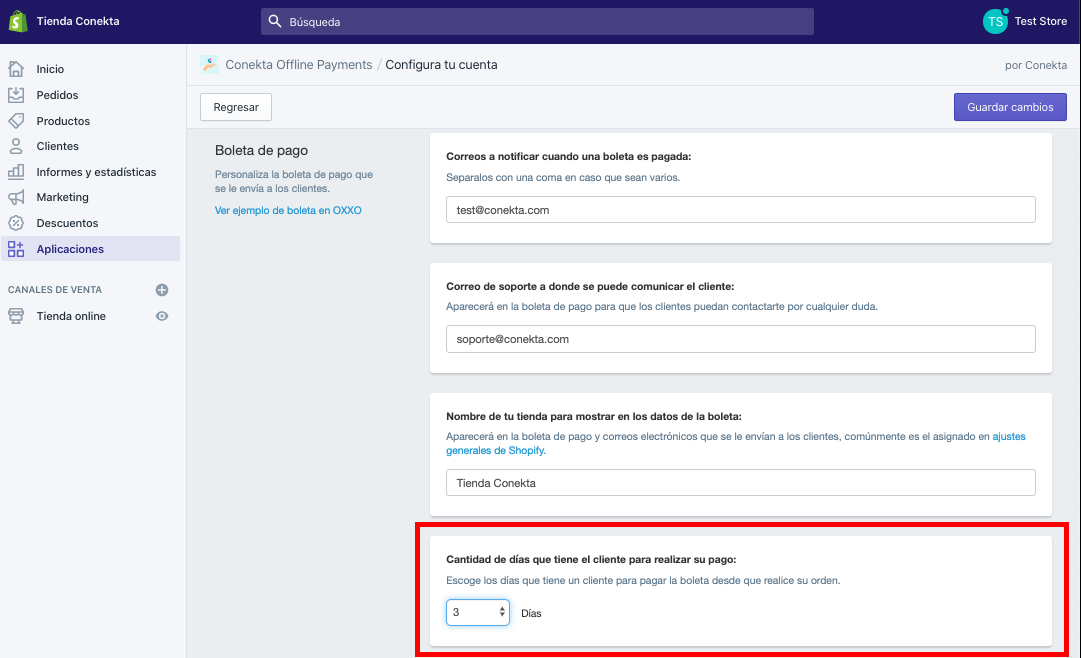
Task: Click the Conekta Offline Payments app icon
Action: [209, 64]
